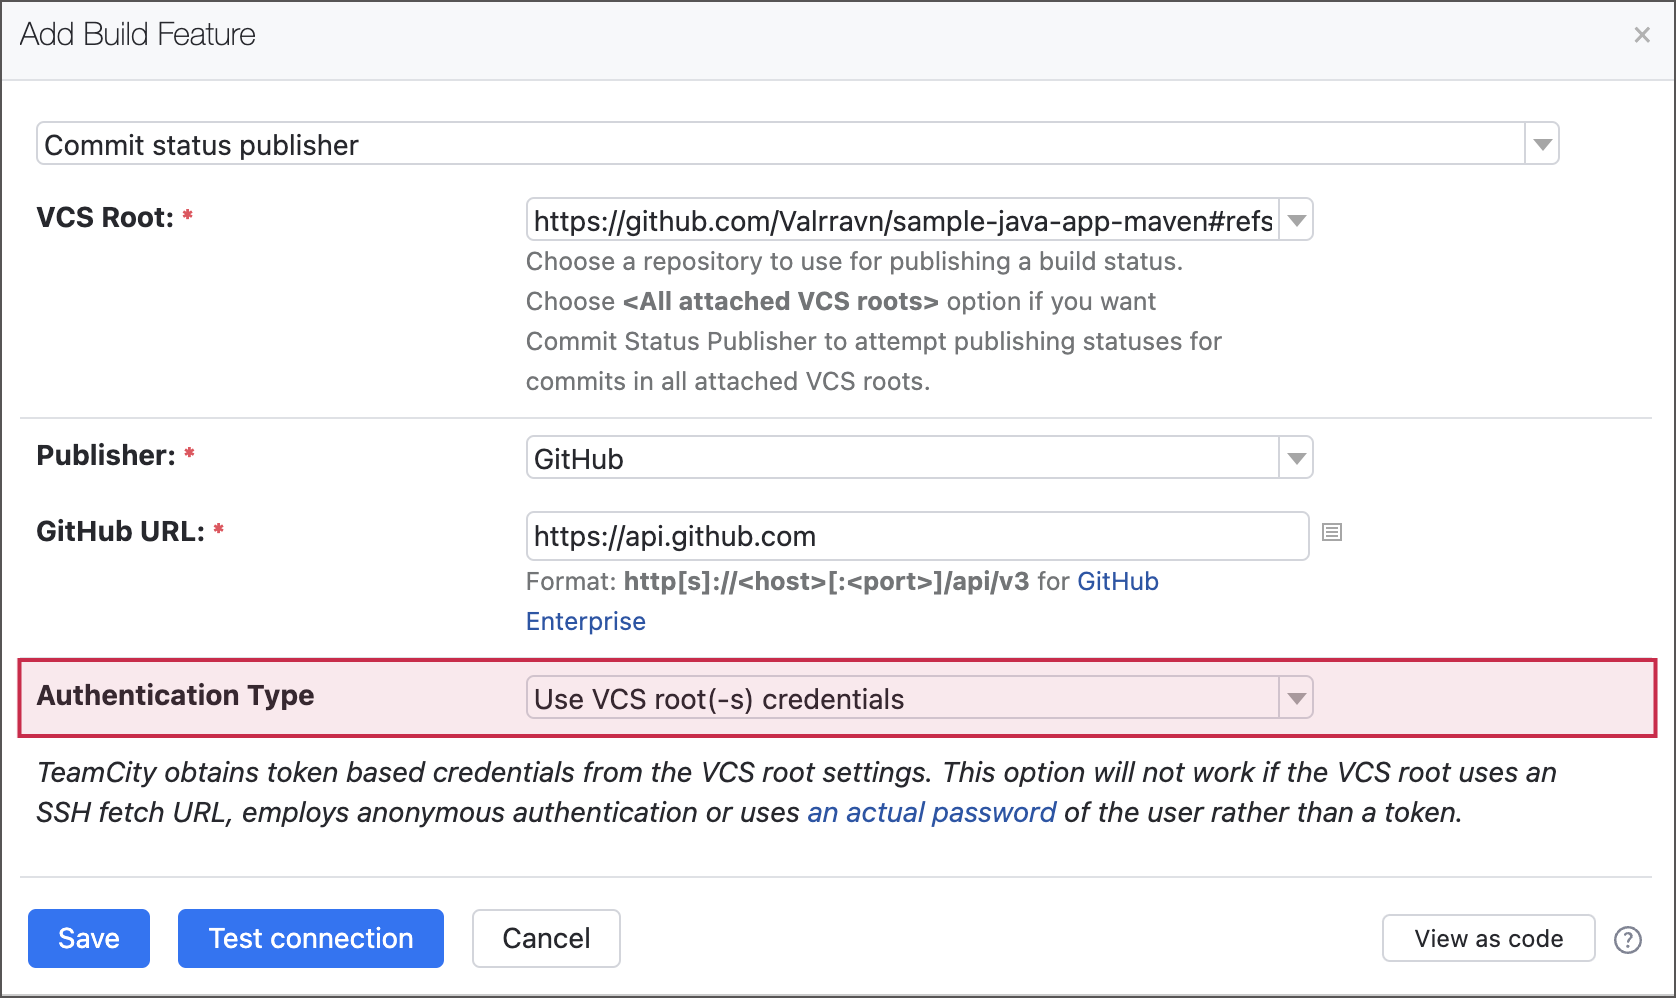Expand the Publisher dropdown showing GitHub

(x=1295, y=457)
